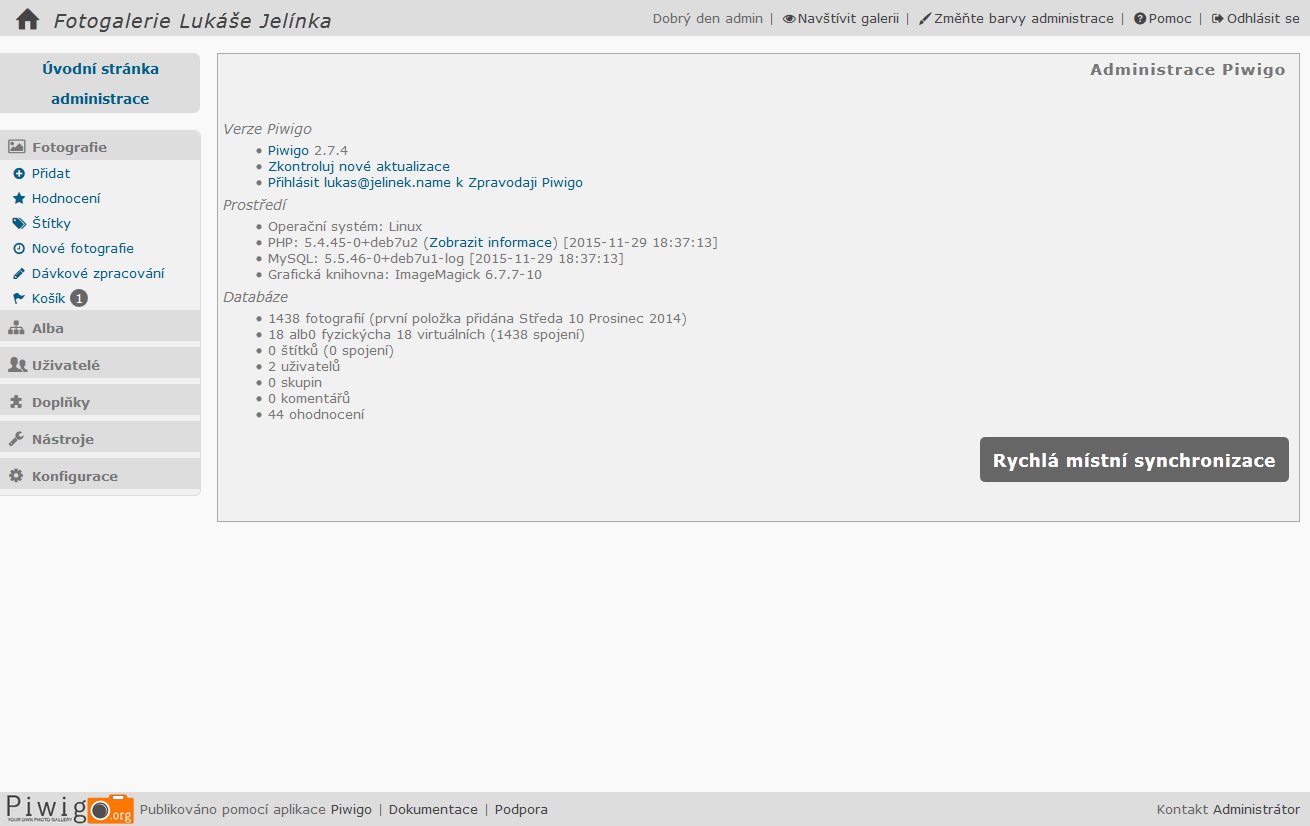
Task: Click the clock icon beside Nové fotografie
Action: pos(18,248)
